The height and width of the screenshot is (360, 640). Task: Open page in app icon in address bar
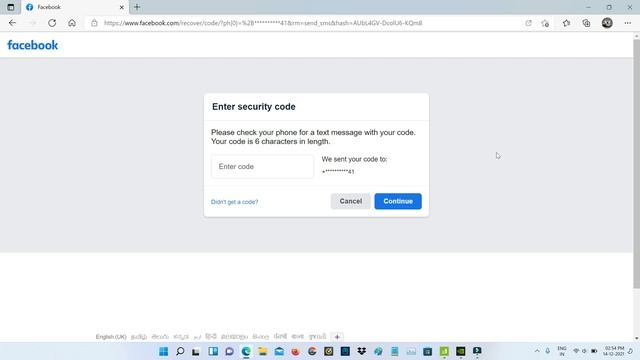pyautogui.click(x=529, y=23)
